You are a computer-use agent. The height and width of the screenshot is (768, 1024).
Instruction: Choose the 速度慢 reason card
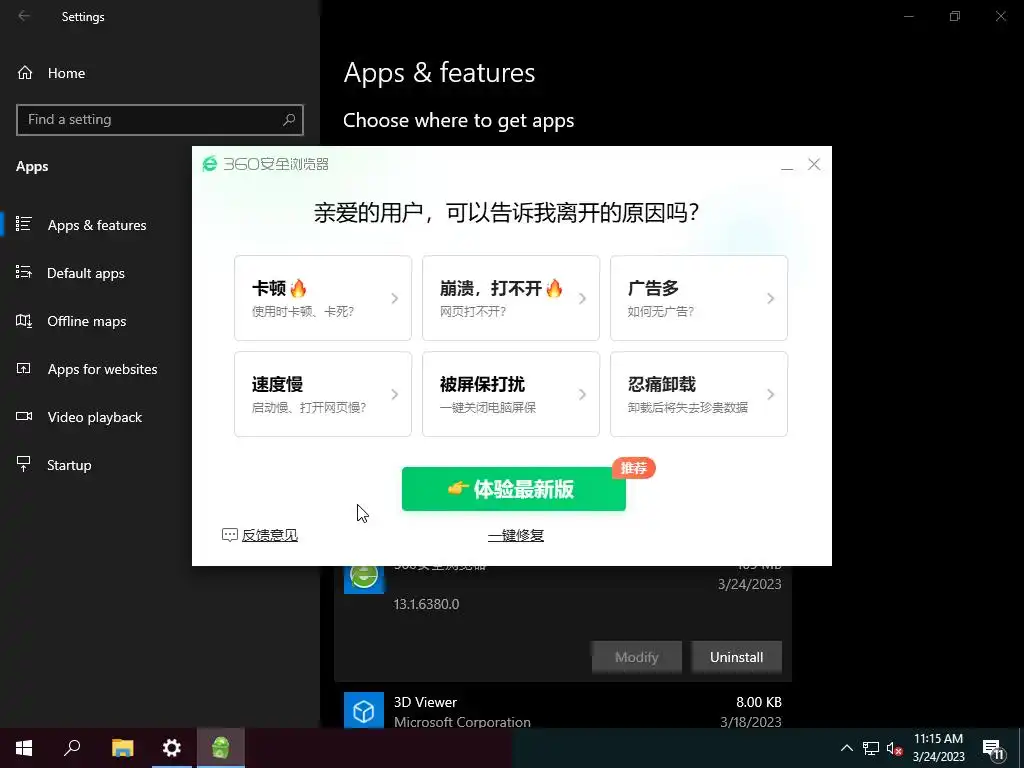coord(323,394)
